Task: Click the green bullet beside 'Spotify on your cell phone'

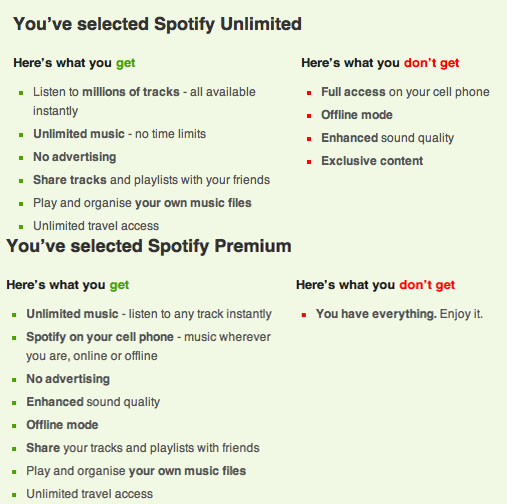Action: [x=14, y=338]
